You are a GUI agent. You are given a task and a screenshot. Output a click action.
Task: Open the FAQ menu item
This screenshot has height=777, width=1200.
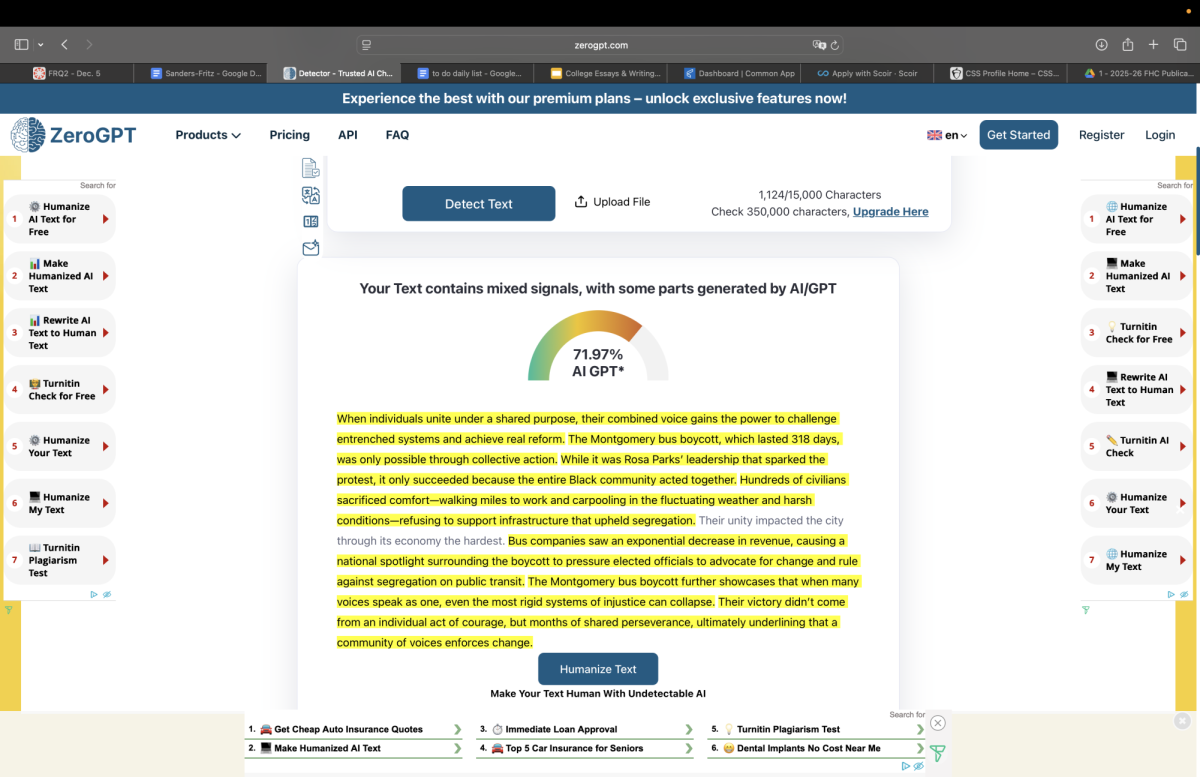pos(397,135)
